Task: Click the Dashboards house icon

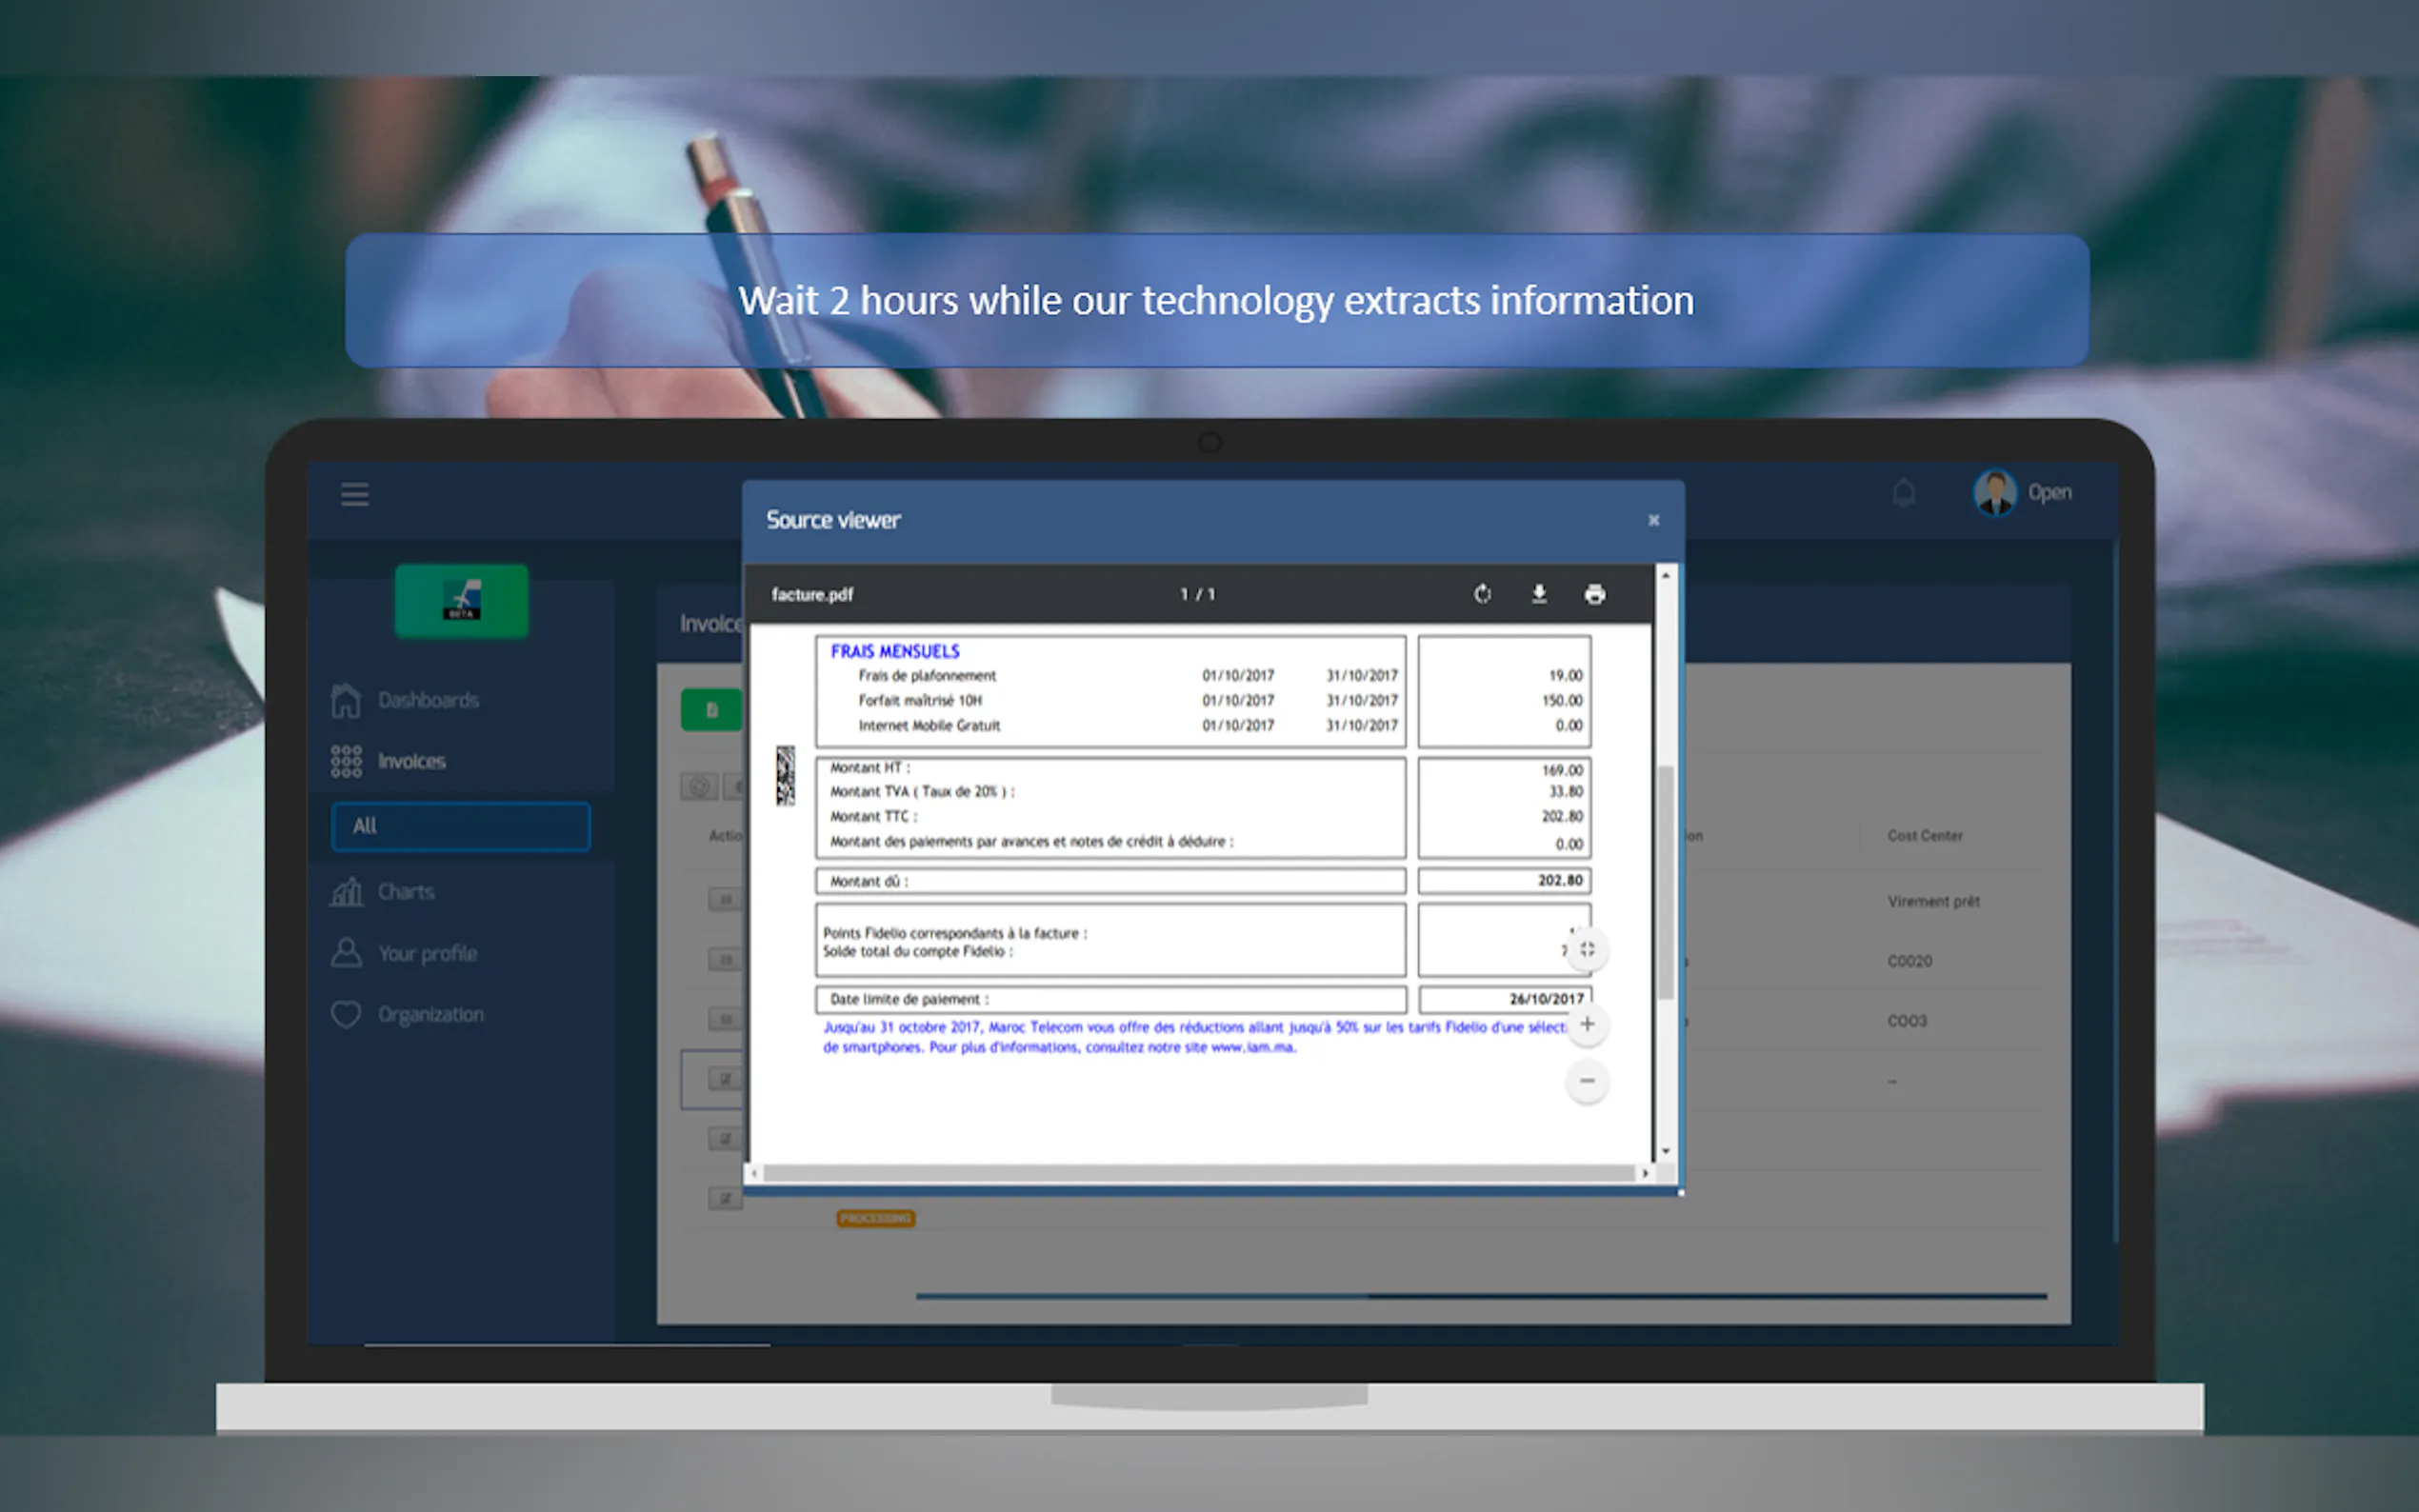Action: pos(346,700)
